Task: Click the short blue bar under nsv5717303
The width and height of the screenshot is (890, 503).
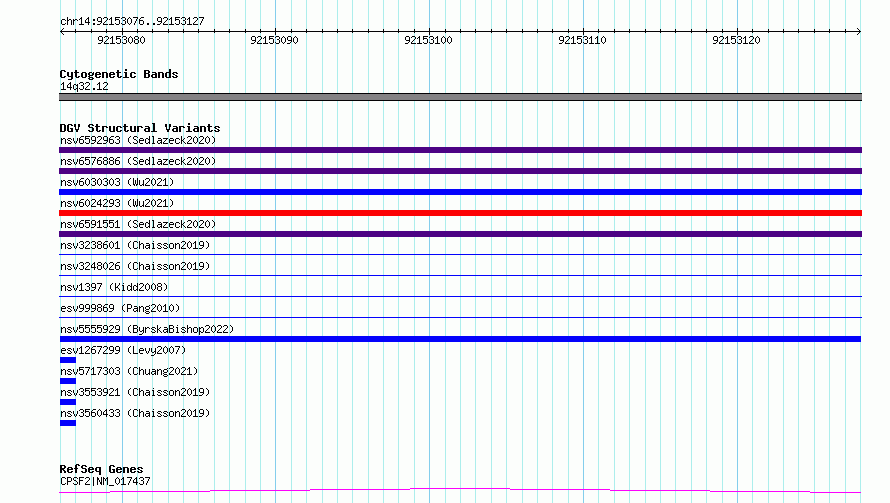Action: (x=68, y=381)
